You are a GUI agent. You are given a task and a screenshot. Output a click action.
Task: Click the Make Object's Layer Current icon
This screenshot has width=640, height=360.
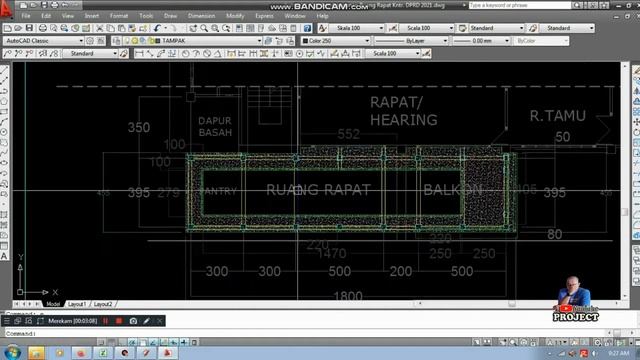(x=268, y=41)
